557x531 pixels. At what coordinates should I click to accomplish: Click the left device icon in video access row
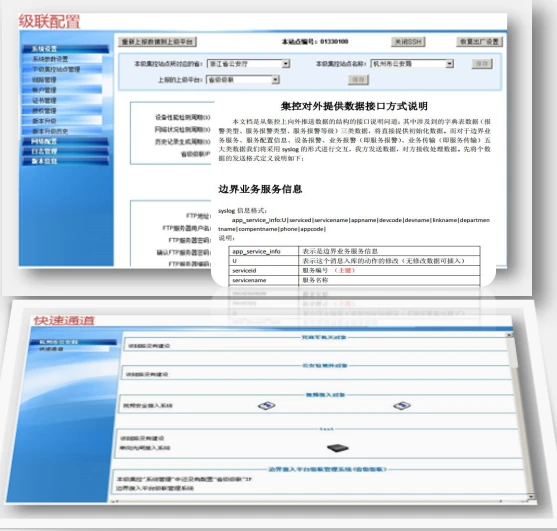266,405
